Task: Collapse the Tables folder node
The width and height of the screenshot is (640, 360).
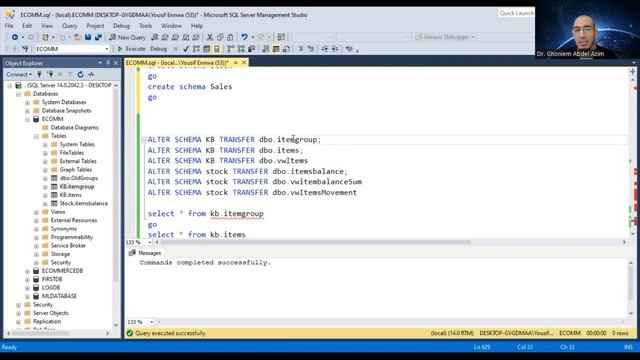Action: click(36, 136)
